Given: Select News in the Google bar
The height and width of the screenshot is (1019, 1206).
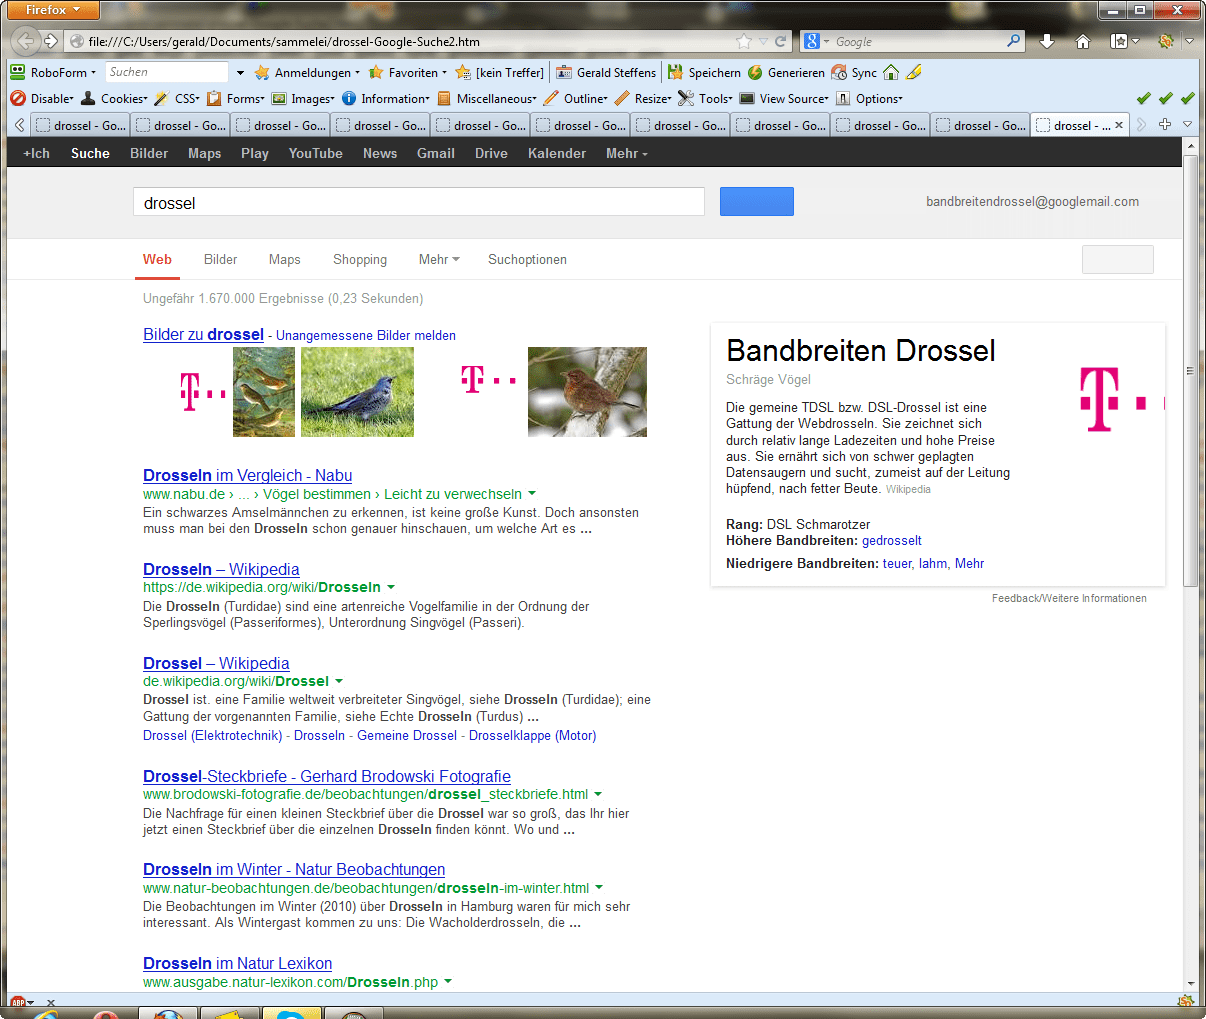Looking at the screenshot, I should click(x=380, y=153).
